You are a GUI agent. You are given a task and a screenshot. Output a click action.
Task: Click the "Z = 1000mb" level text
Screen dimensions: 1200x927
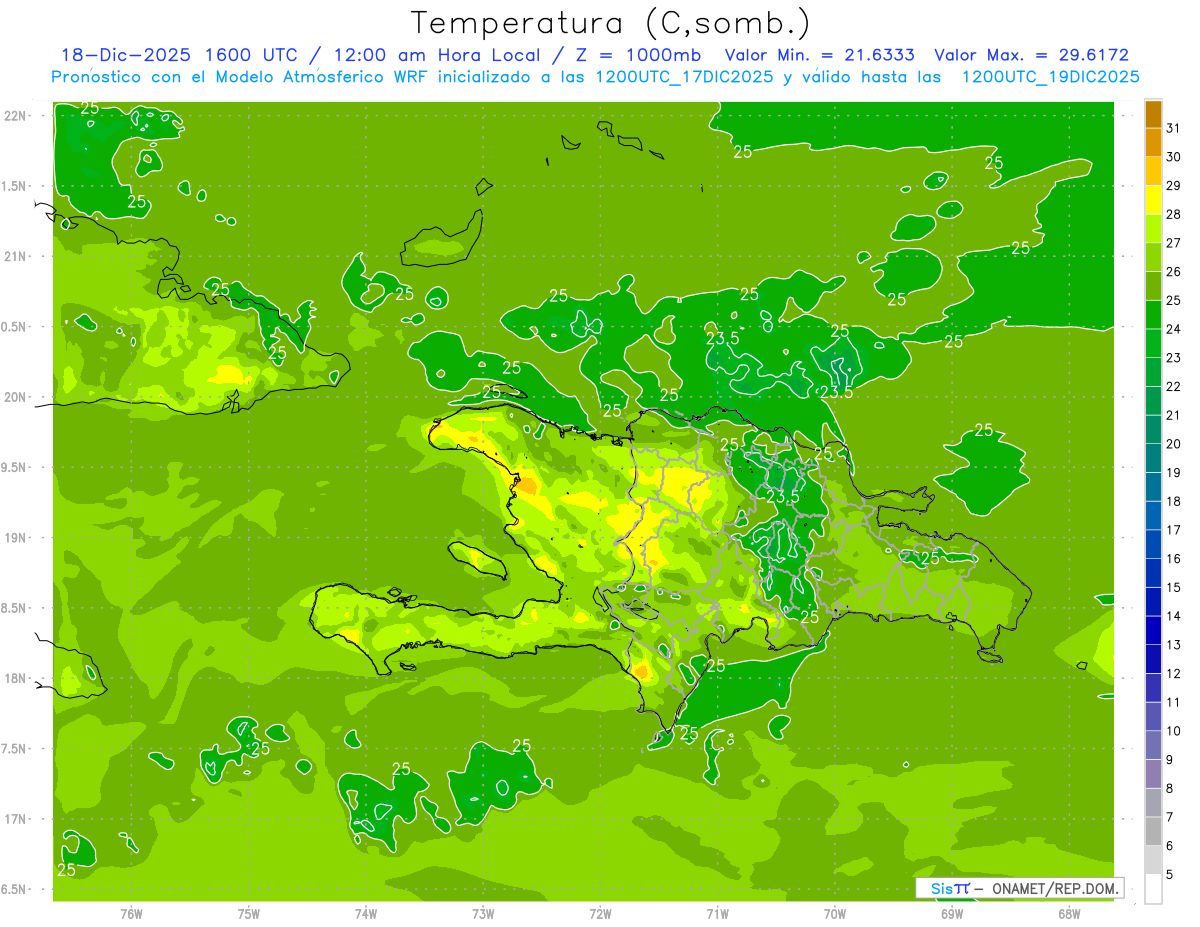639,55
